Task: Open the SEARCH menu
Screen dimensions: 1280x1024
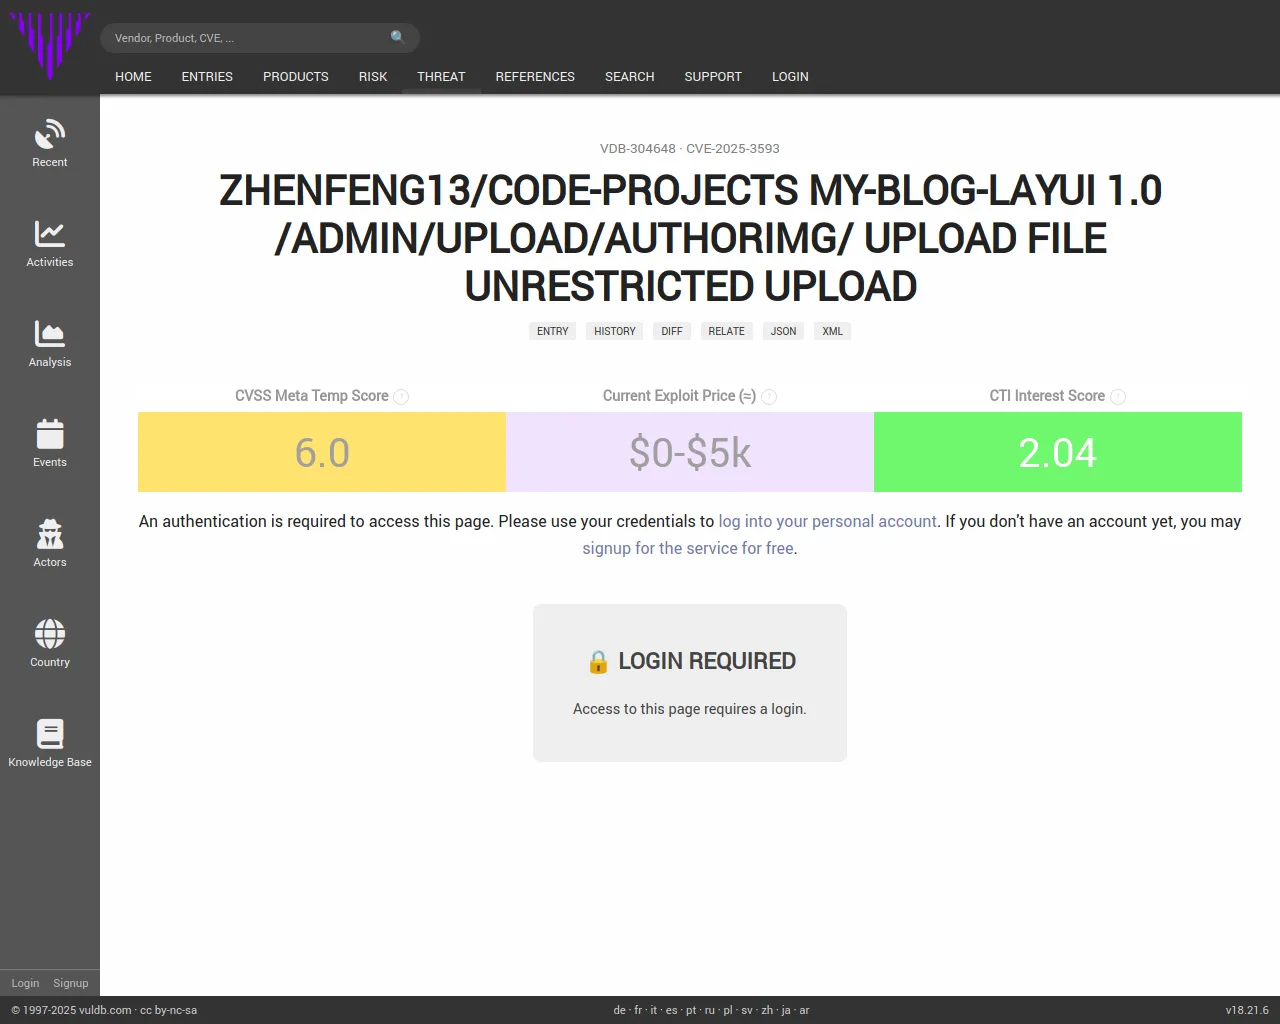Action: [x=629, y=76]
